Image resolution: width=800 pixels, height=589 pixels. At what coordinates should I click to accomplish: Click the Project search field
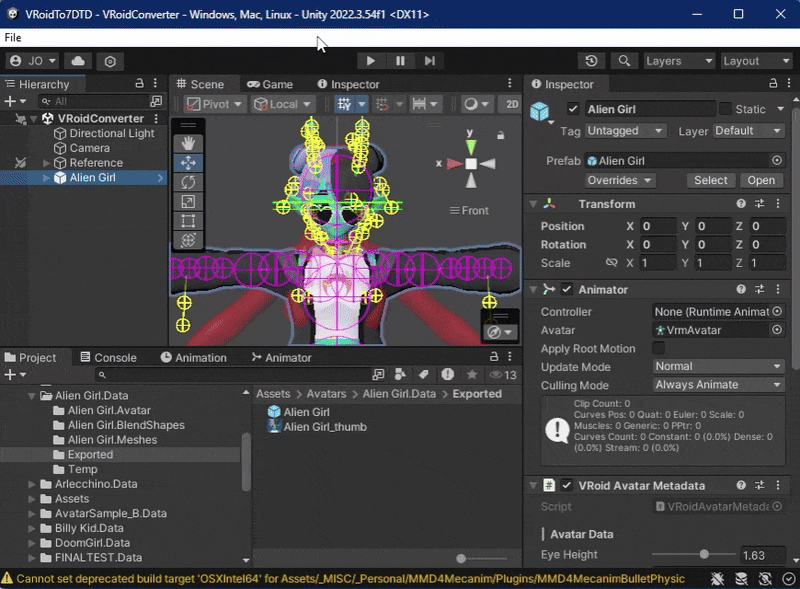(x=232, y=375)
